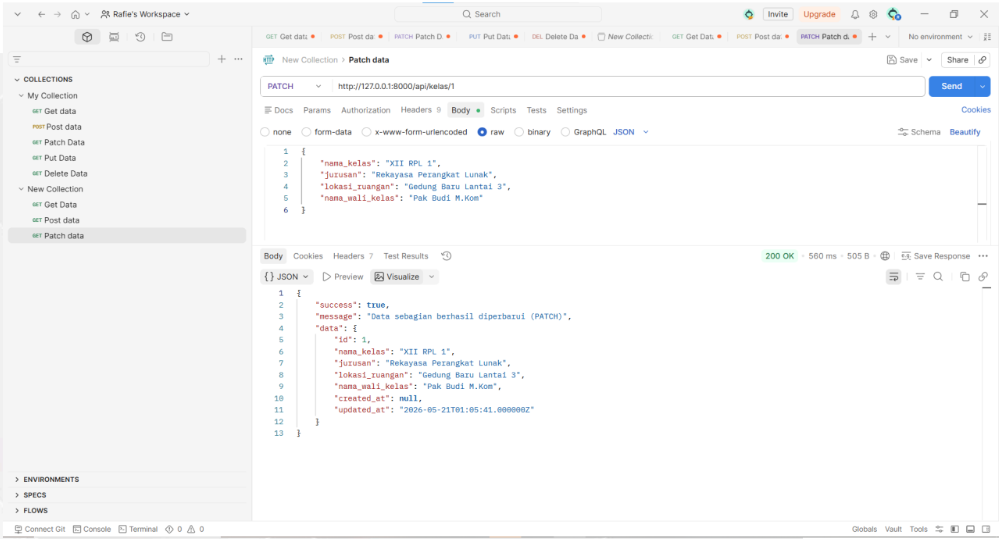
Task: Open the Collections sidebar icon
Action: coord(87,37)
